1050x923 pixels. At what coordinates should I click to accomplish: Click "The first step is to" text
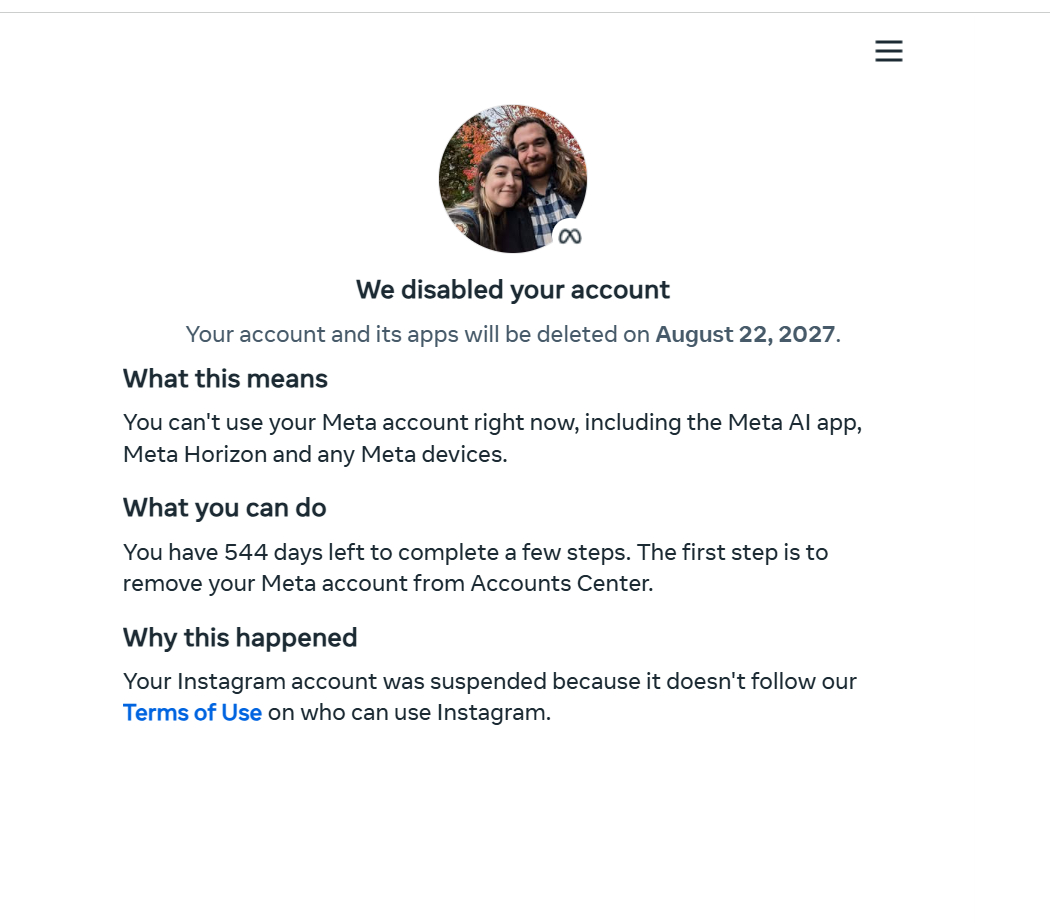732,552
